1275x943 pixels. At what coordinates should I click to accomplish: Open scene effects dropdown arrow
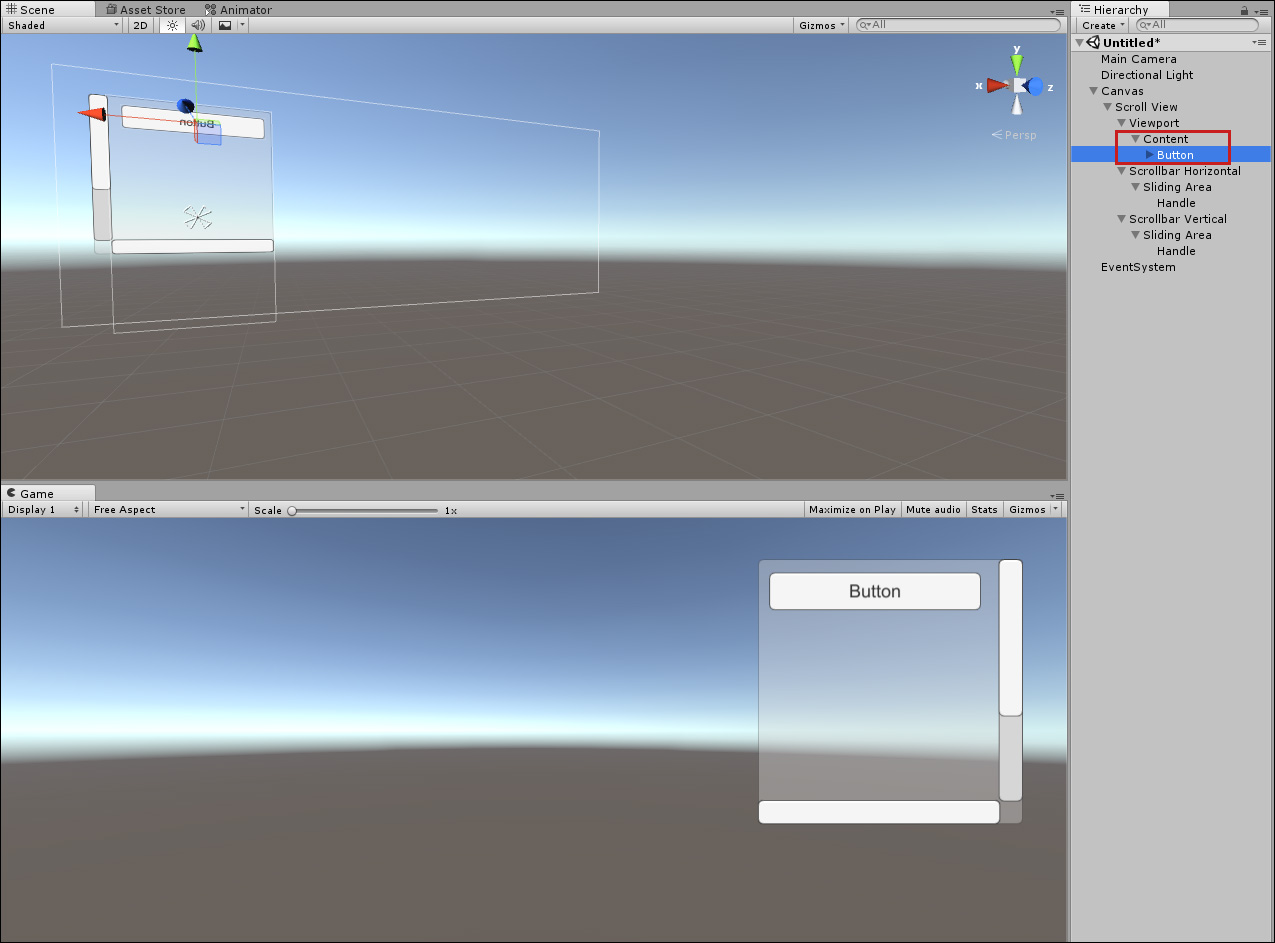(242, 25)
